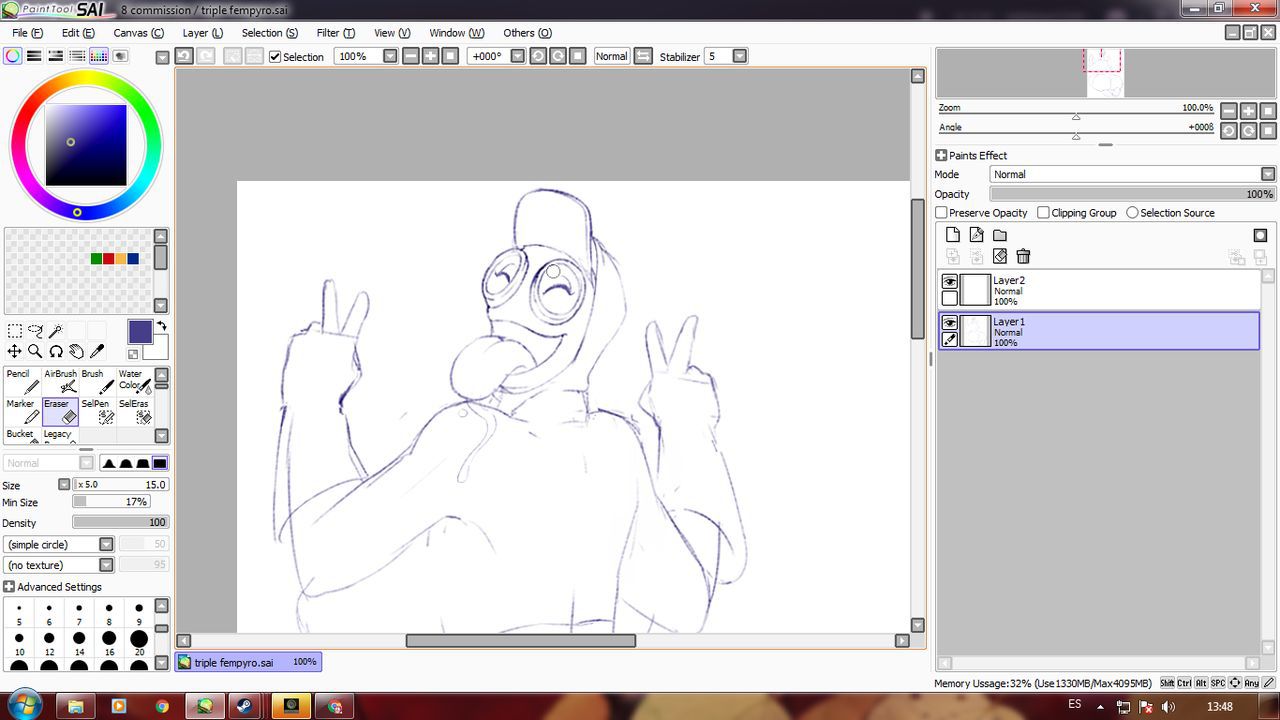1280x720 pixels.
Task: Open the layer blending Mode dropdown
Action: pyautogui.click(x=1268, y=174)
